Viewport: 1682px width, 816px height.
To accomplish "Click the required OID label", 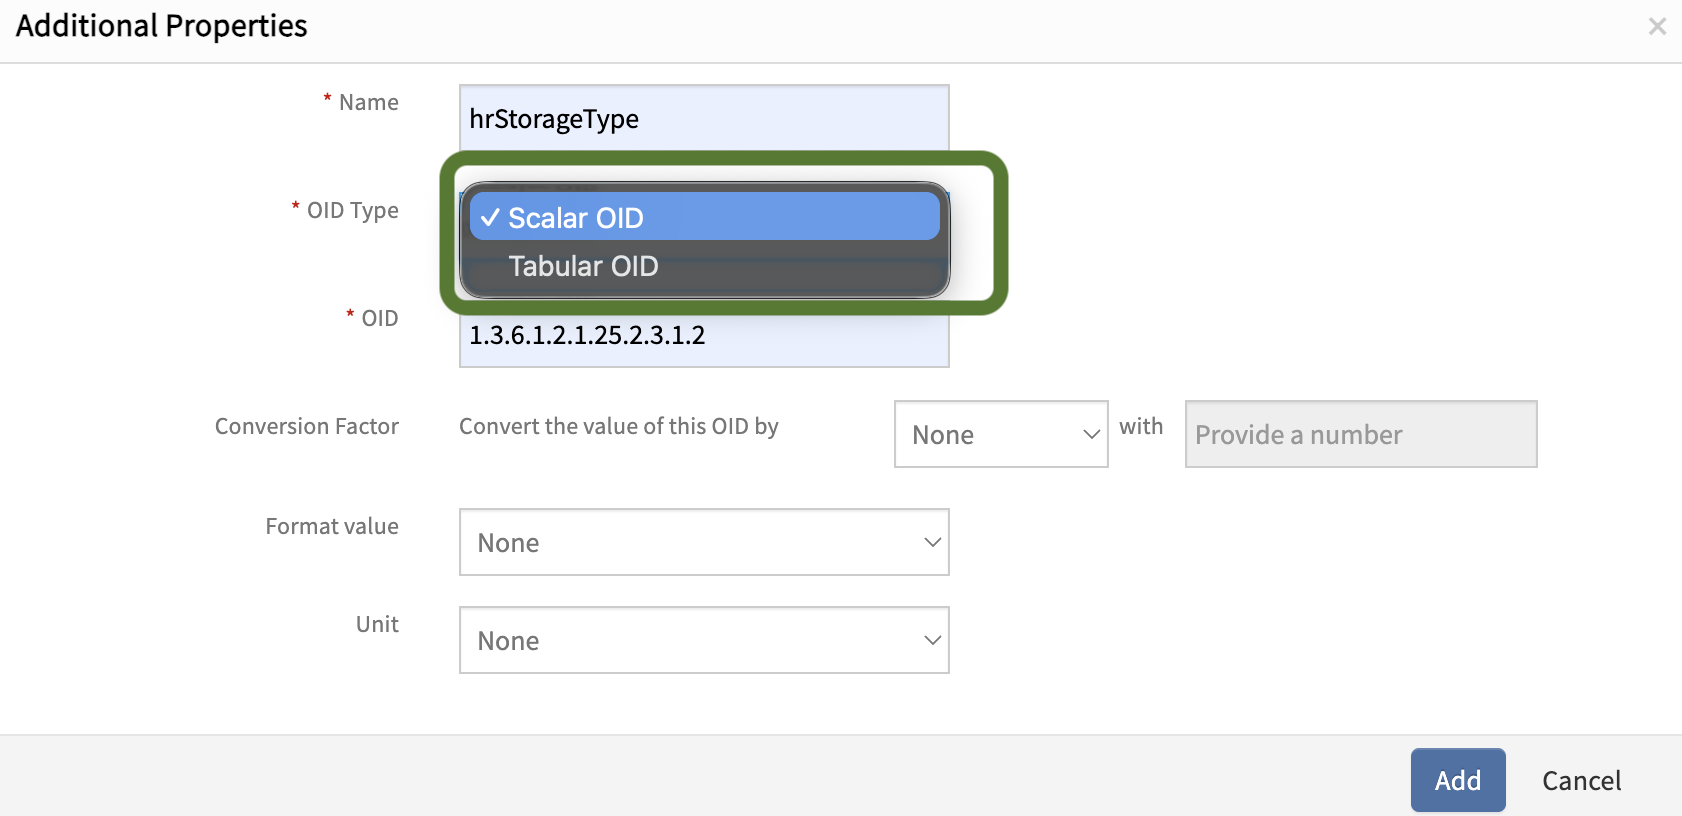I will [x=379, y=319].
